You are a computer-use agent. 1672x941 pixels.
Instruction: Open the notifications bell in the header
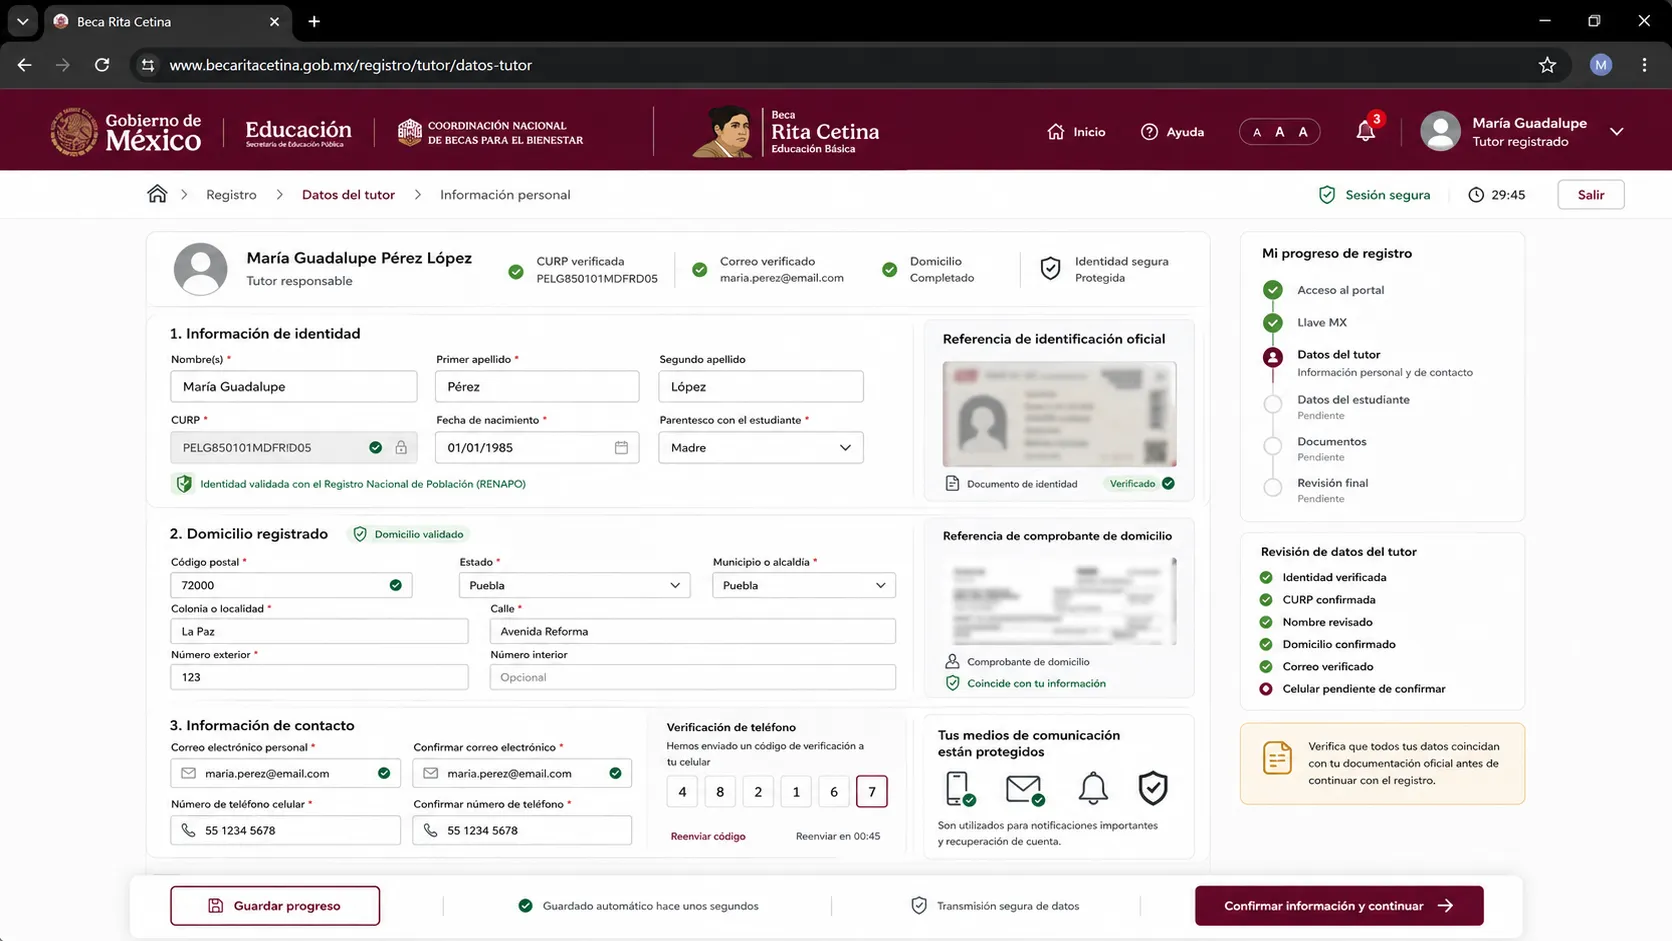1365,132
